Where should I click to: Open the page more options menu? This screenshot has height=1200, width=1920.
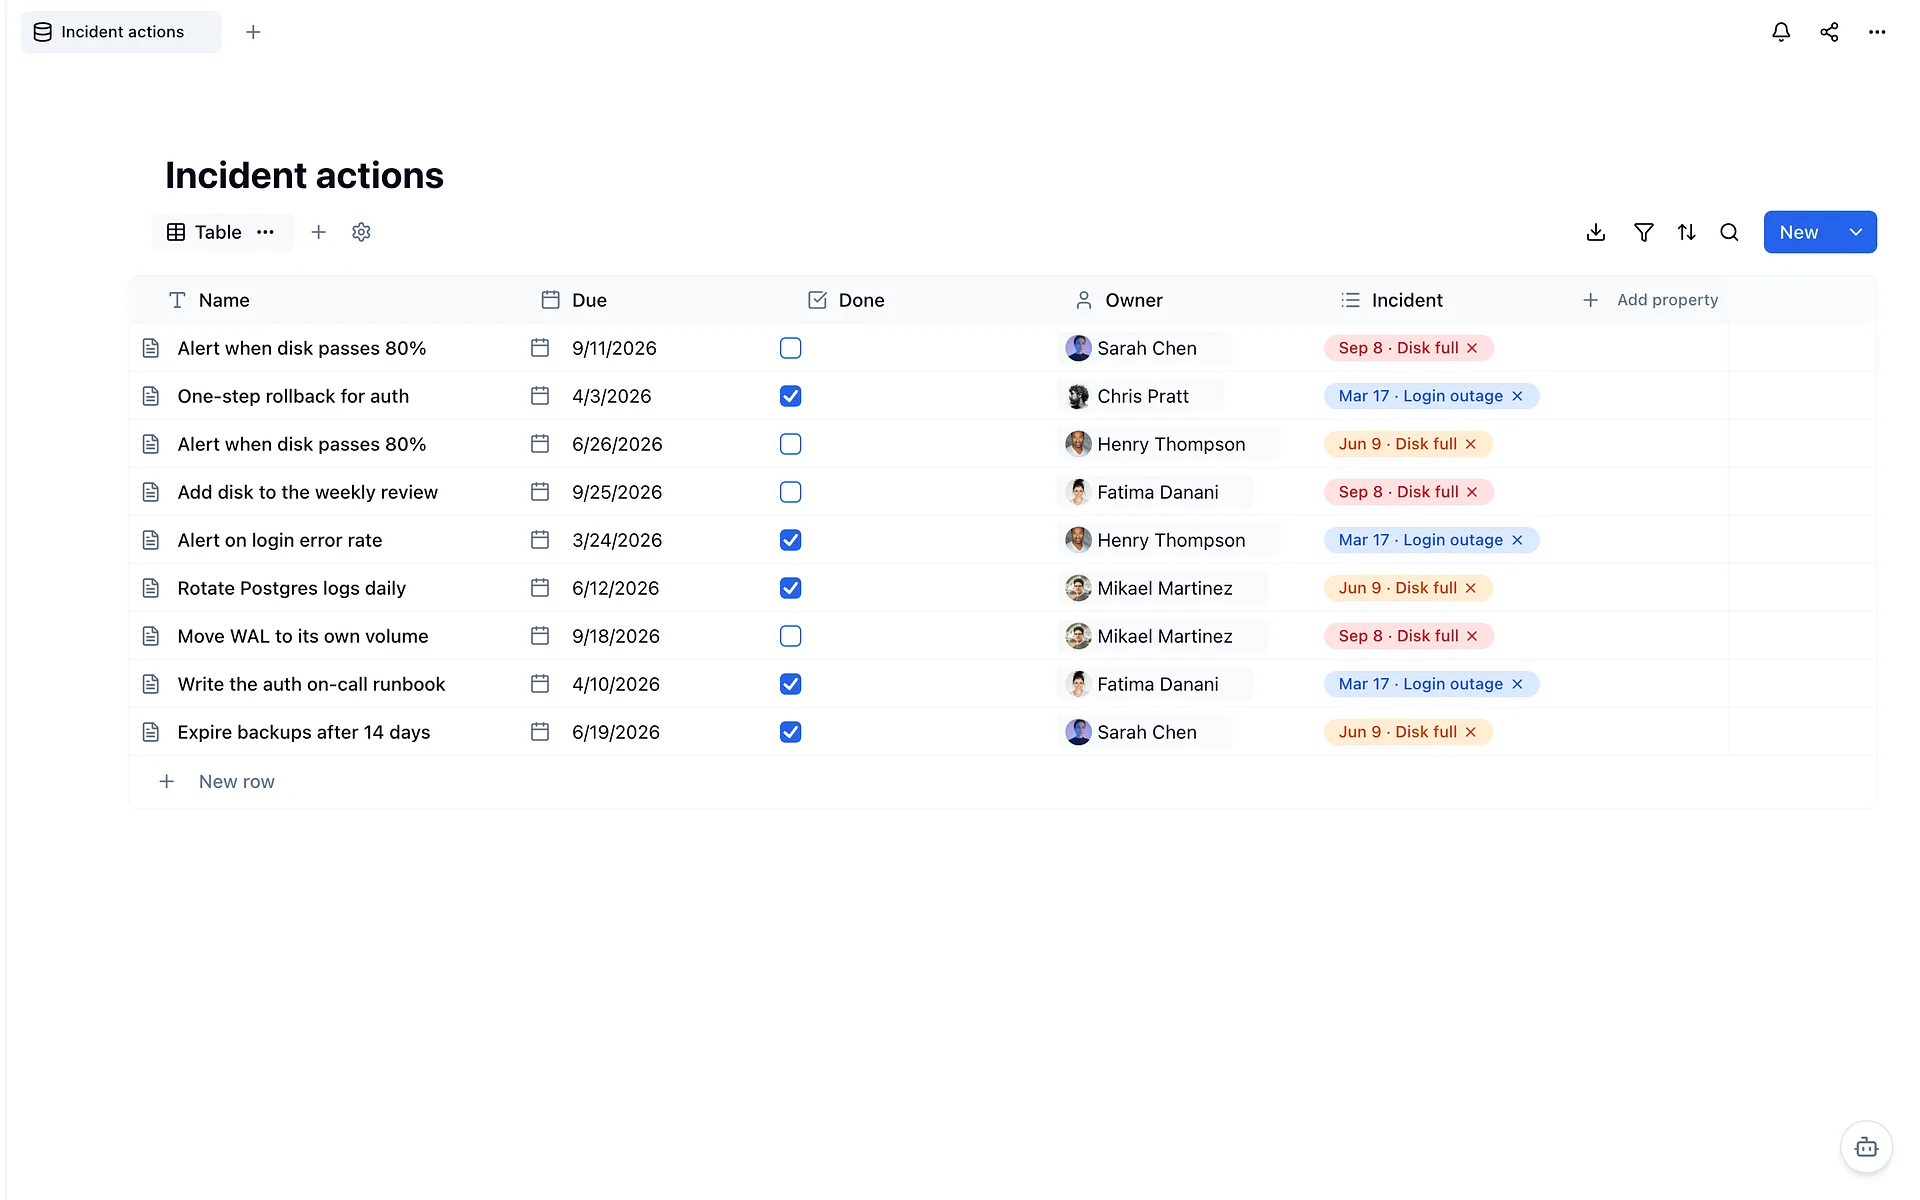[x=1877, y=32]
